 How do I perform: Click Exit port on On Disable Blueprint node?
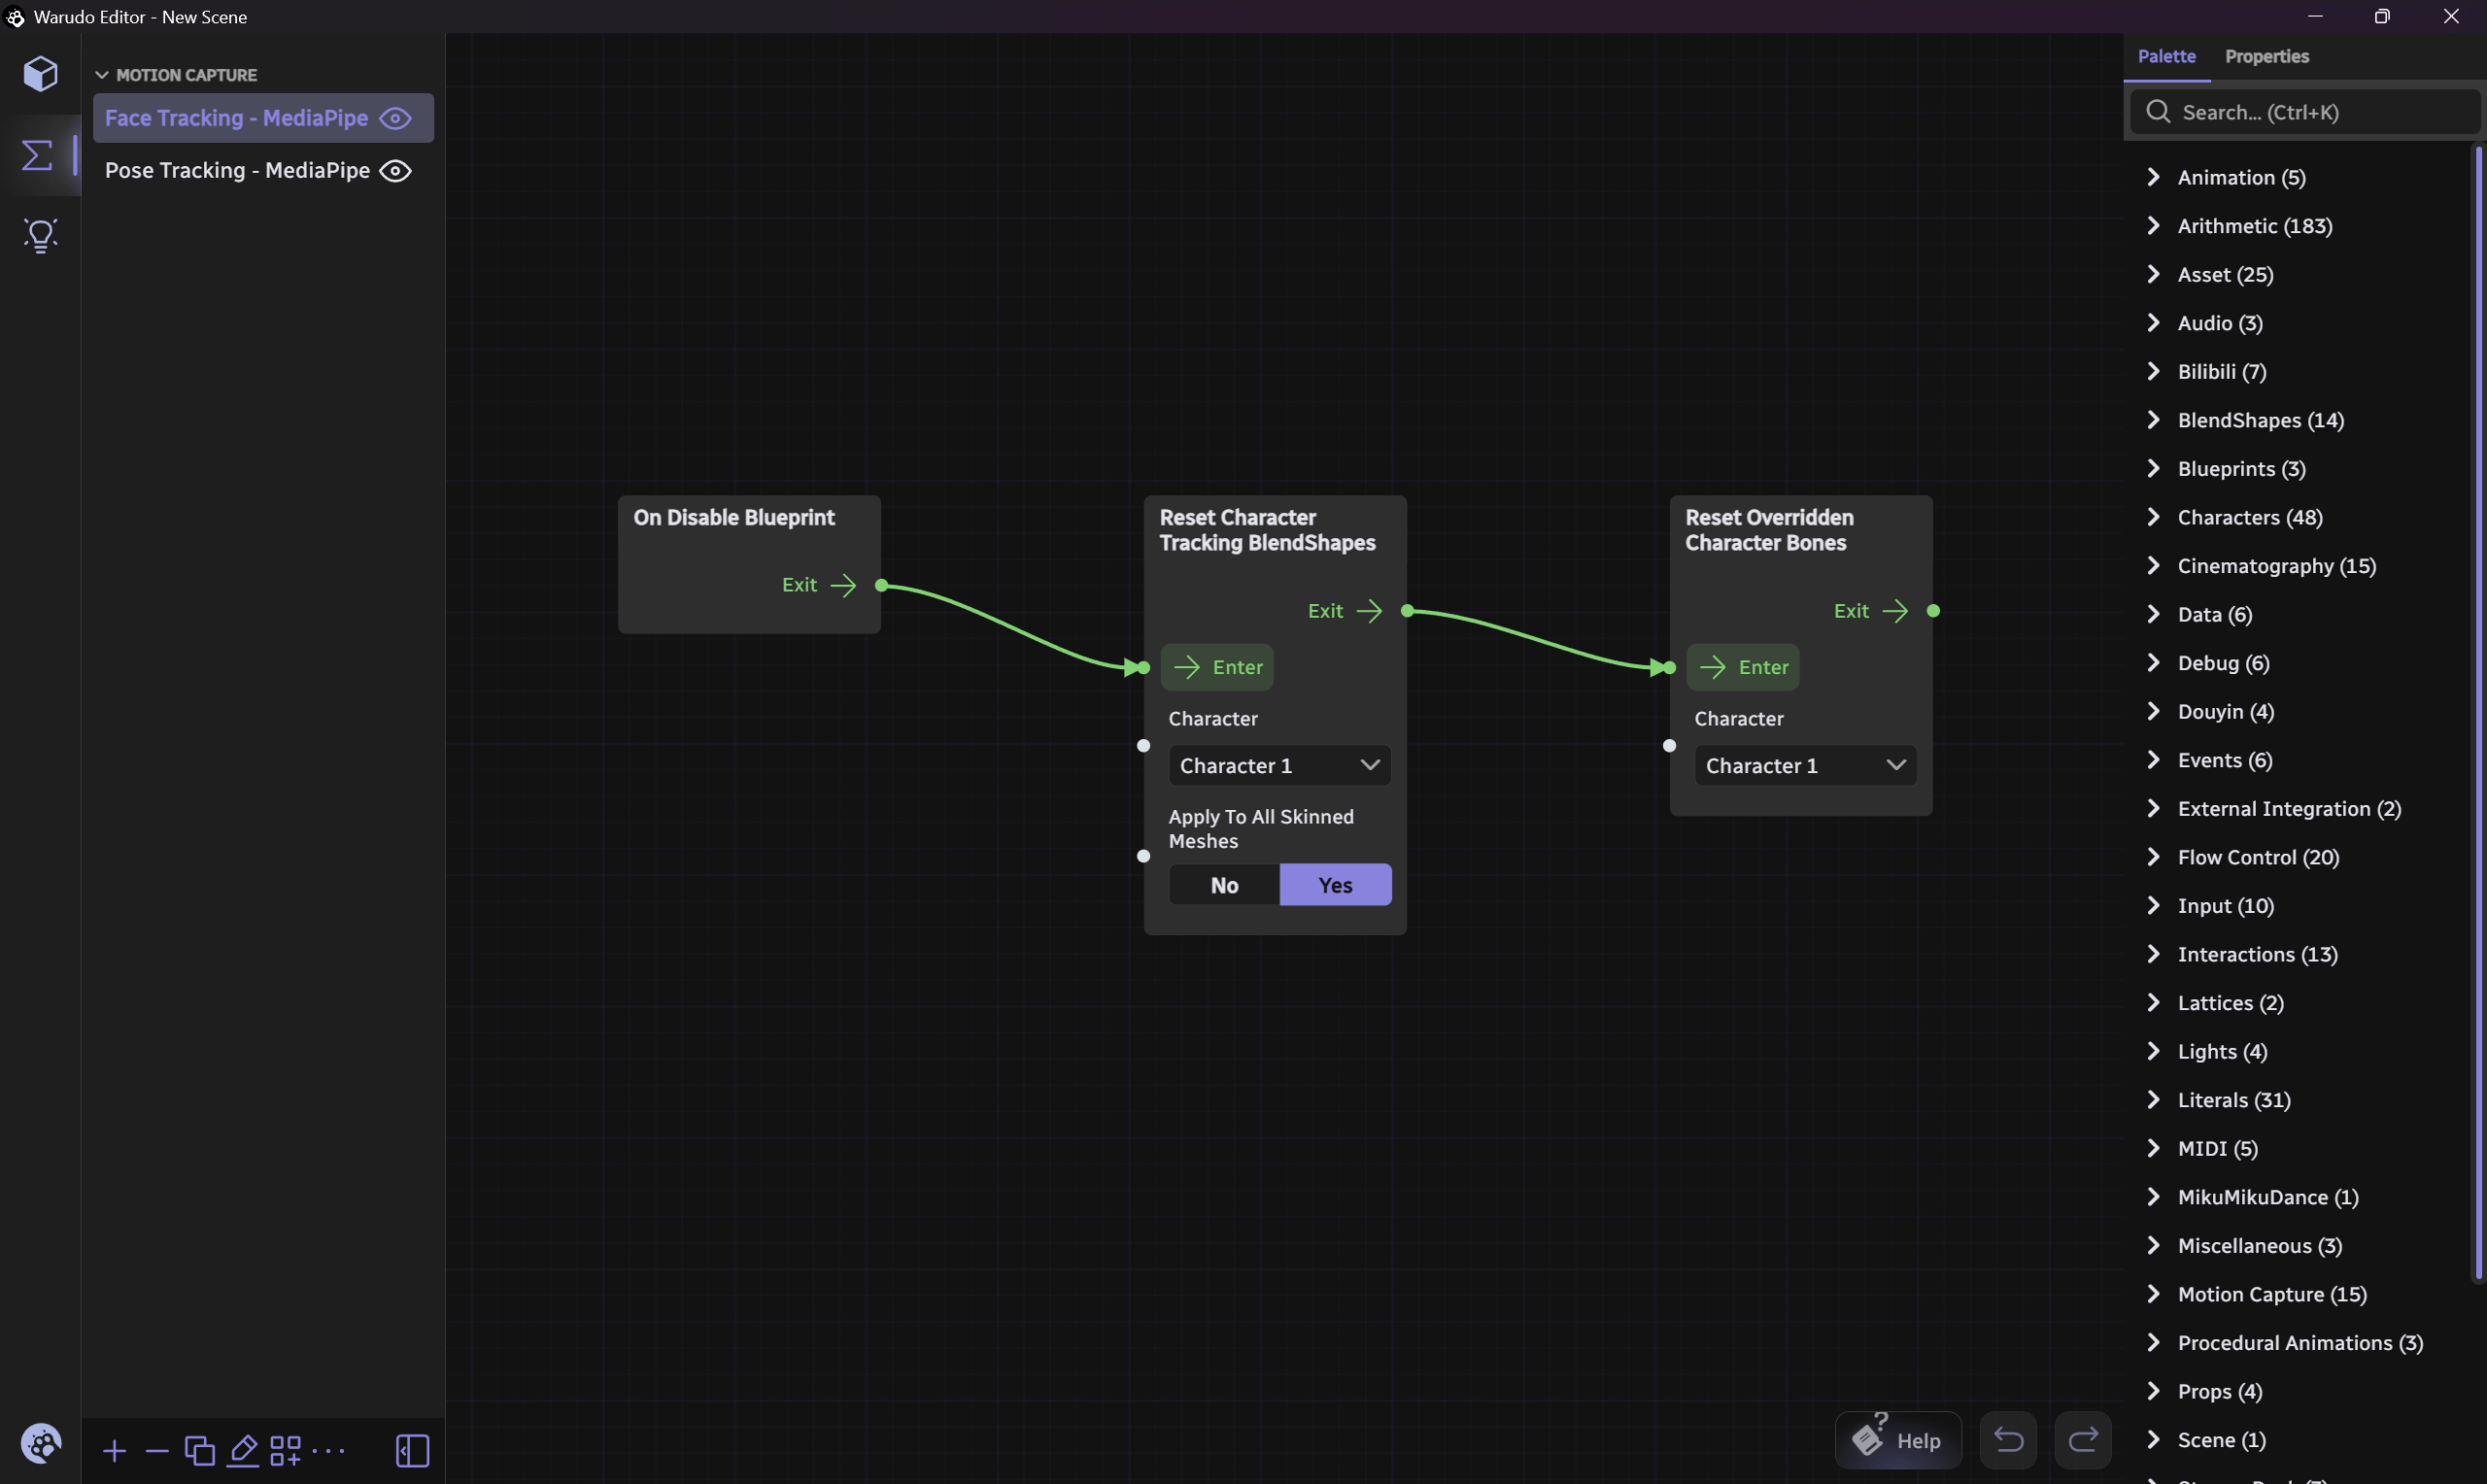point(881,585)
